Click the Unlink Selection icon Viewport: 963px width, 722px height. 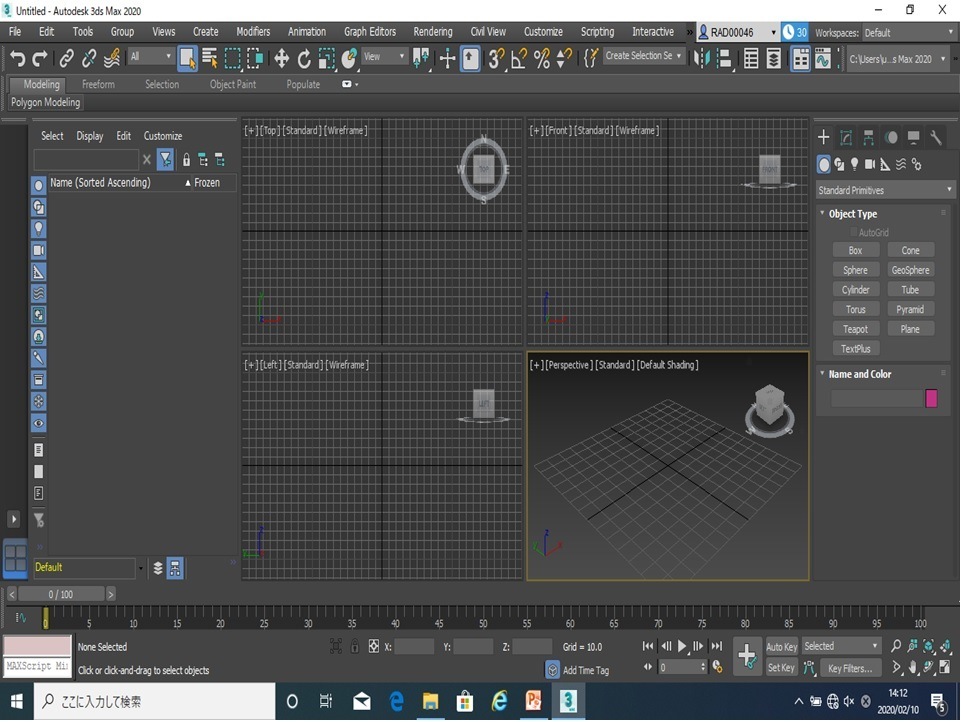click(x=89, y=59)
